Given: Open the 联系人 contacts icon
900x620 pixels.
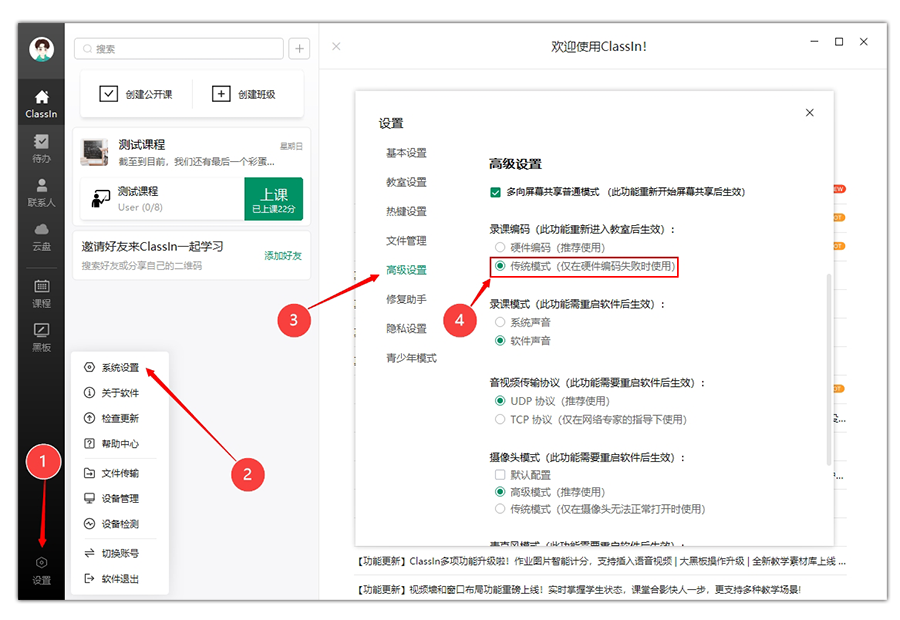Looking at the screenshot, I should [x=41, y=185].
